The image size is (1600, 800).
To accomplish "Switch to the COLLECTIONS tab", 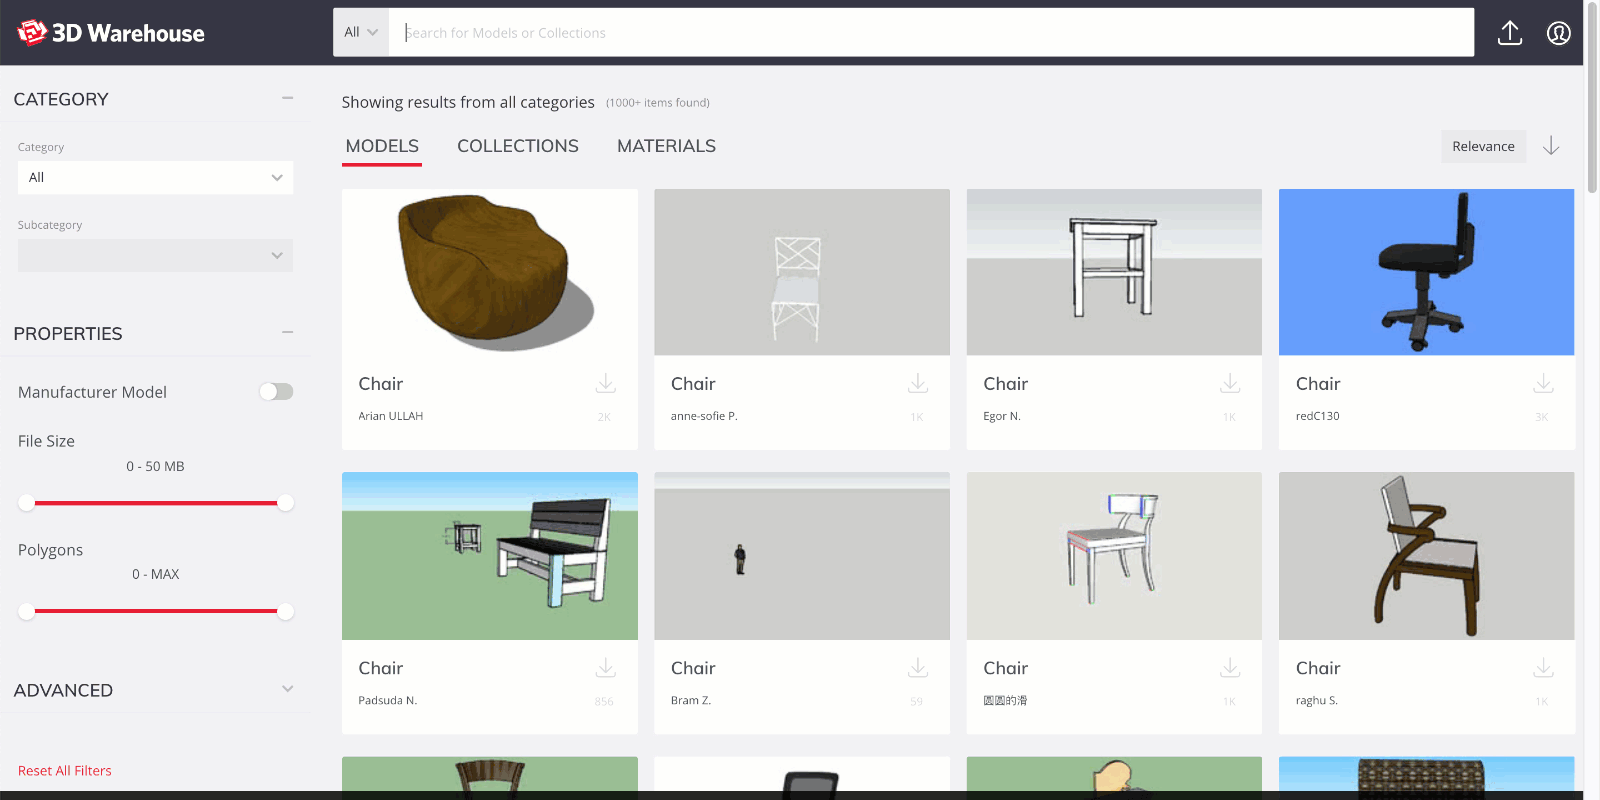I will (x=517, y=146).
